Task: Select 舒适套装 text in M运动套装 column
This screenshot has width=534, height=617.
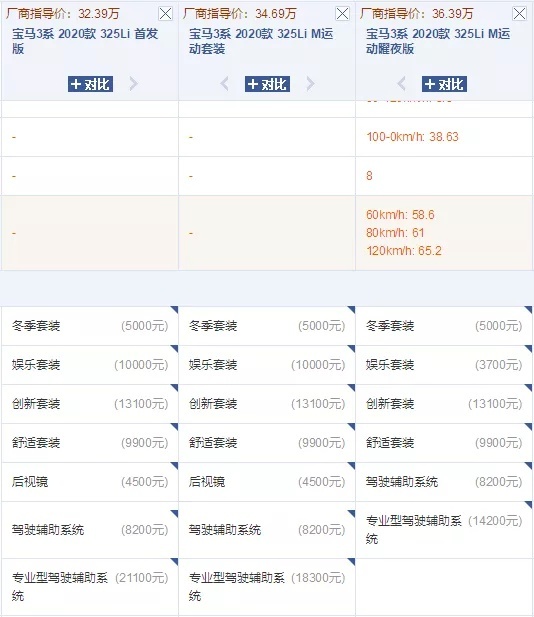Action: 213,443
